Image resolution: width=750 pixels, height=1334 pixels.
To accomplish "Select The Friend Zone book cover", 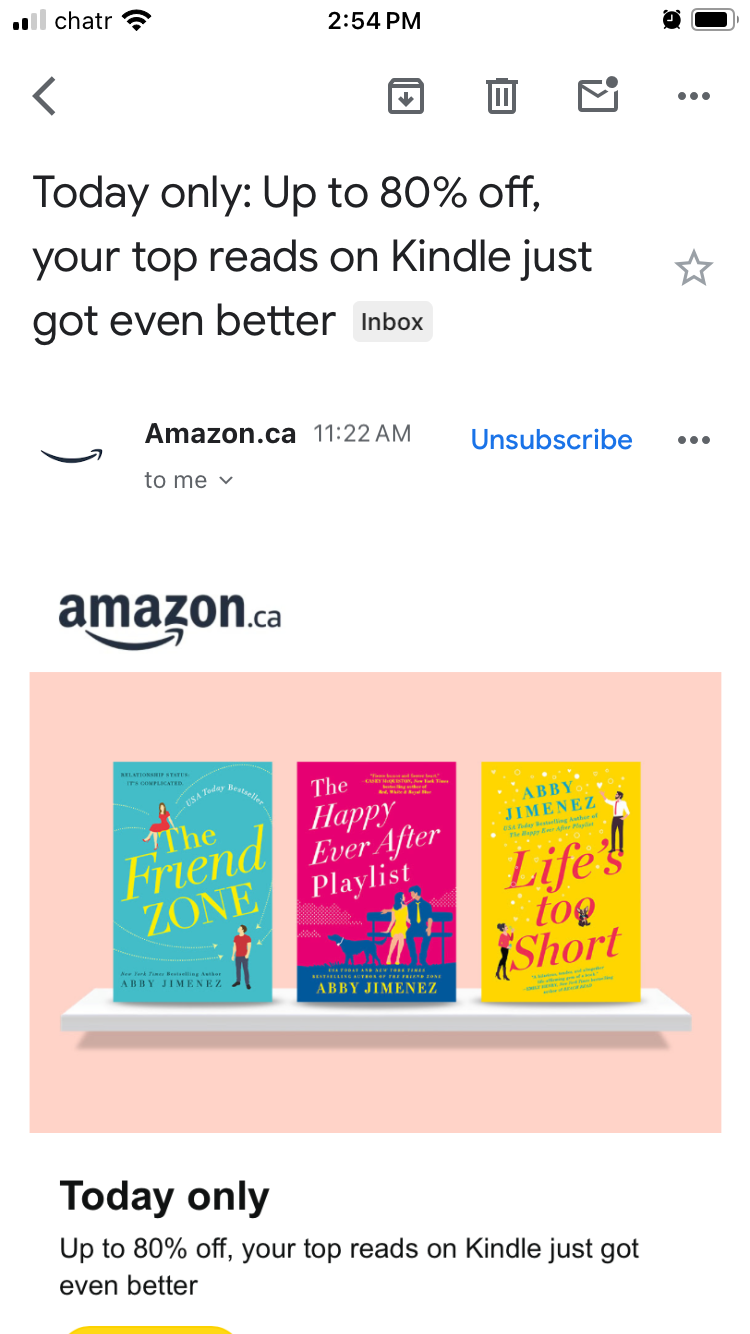I will (193, 882).
